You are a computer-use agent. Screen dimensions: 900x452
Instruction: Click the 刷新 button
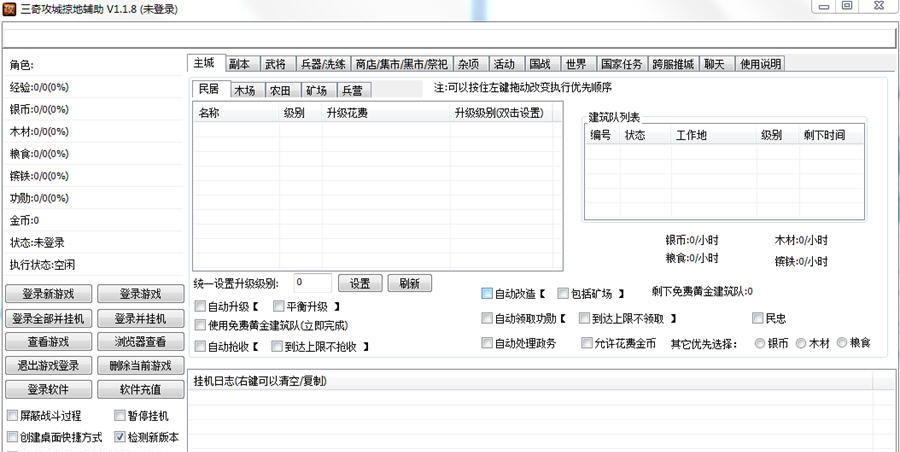tap(409, 283)
